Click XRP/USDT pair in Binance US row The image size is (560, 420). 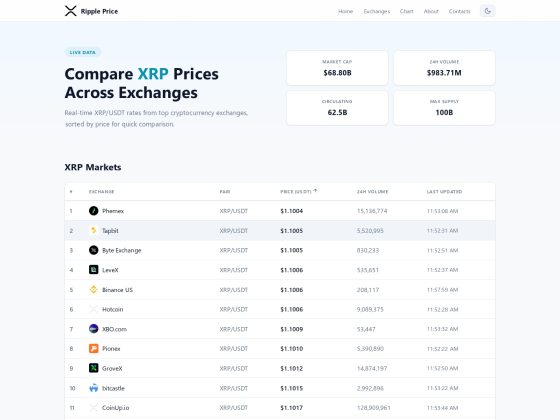[234, 290]
